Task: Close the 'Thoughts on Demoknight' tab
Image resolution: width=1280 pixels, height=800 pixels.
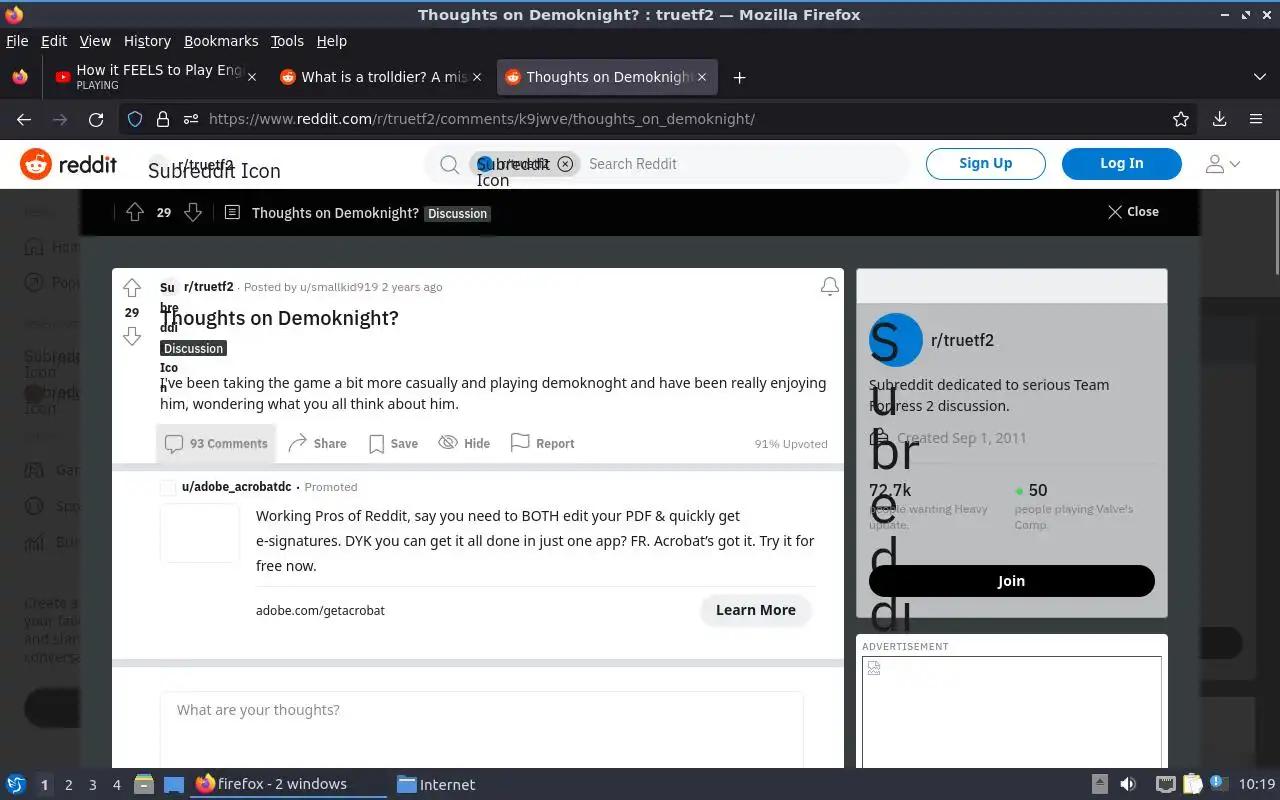Action: pos(702,77)
